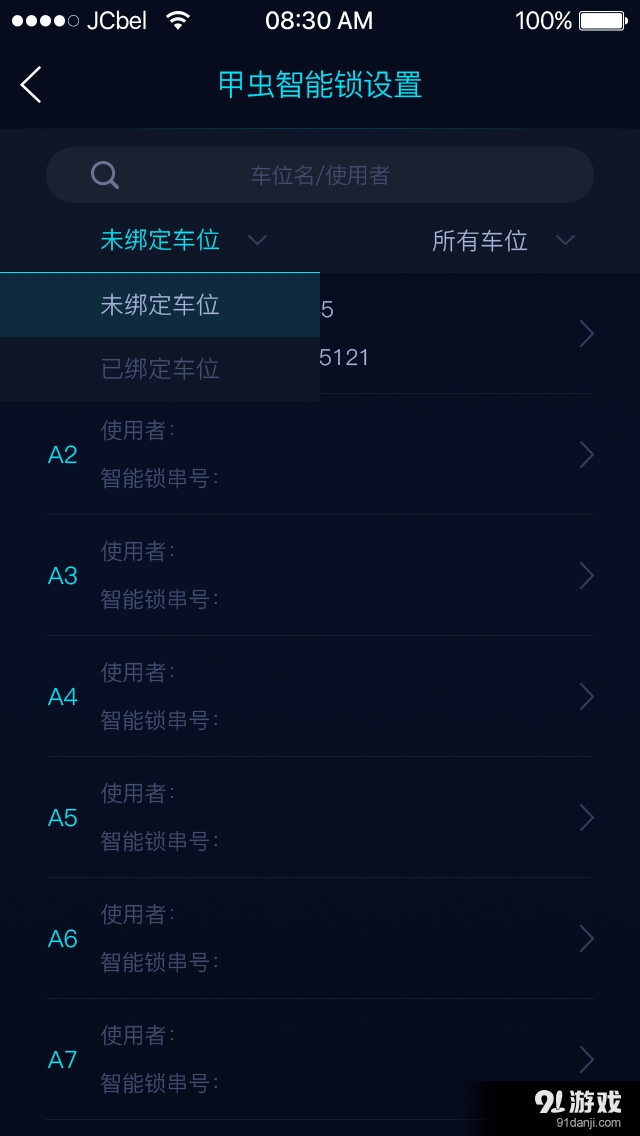Open details via chevron on parking space A3

tap(587, 576)
